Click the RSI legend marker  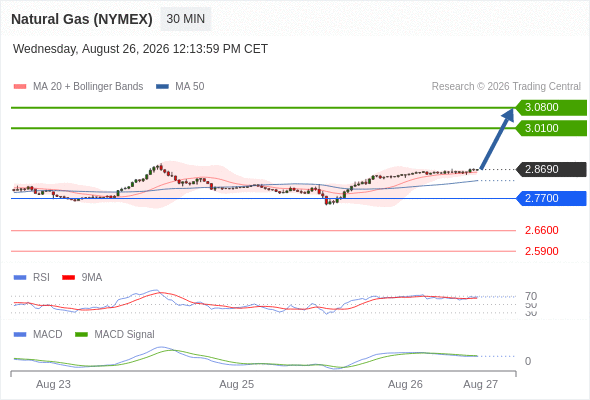pyautogui.click(x=20, y=278)
